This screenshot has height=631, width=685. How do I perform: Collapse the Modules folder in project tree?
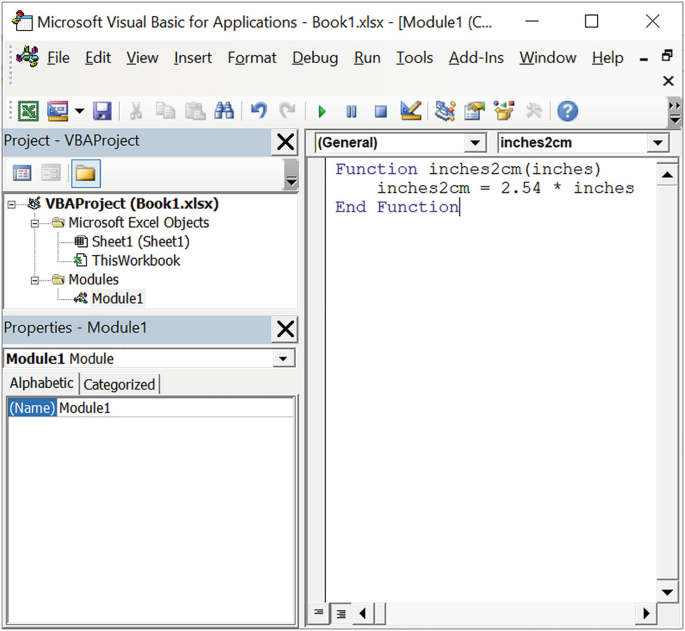pyautogui.click(x=36, y=280)
